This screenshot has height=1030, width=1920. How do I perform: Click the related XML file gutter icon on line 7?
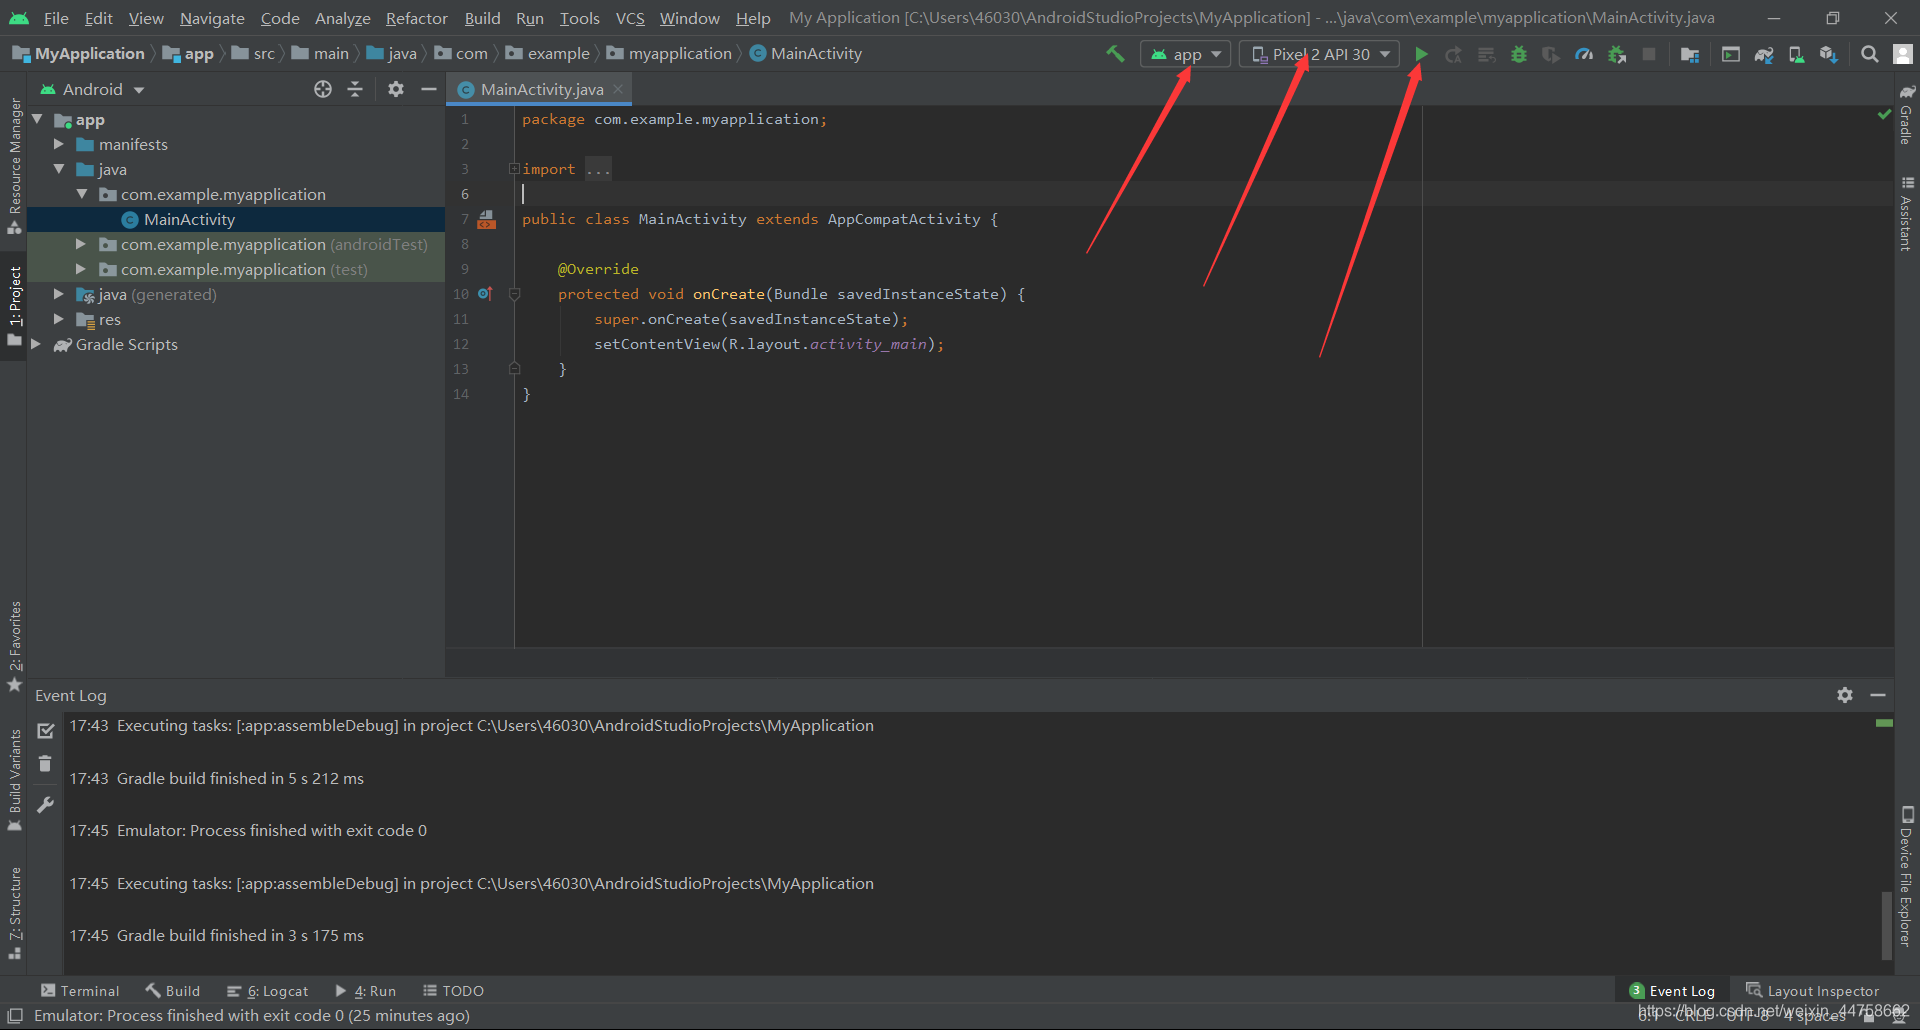pyautogui.click(x=487, y=219)
